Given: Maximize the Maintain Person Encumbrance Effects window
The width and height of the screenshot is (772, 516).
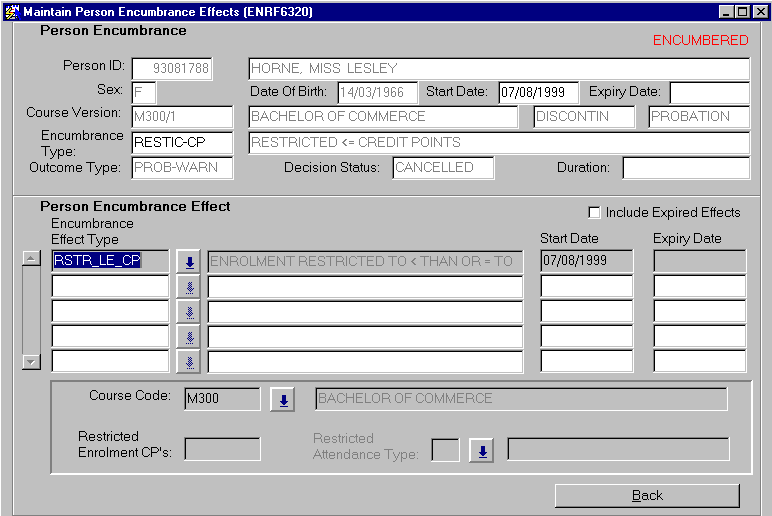Looking at the screenshot, I should [743, 11].
